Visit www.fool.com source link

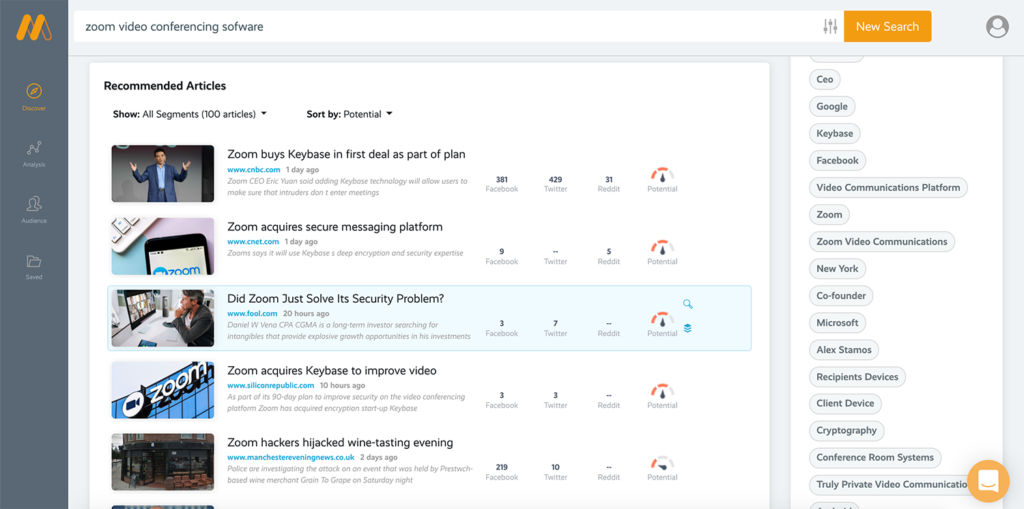pos(252,314)
